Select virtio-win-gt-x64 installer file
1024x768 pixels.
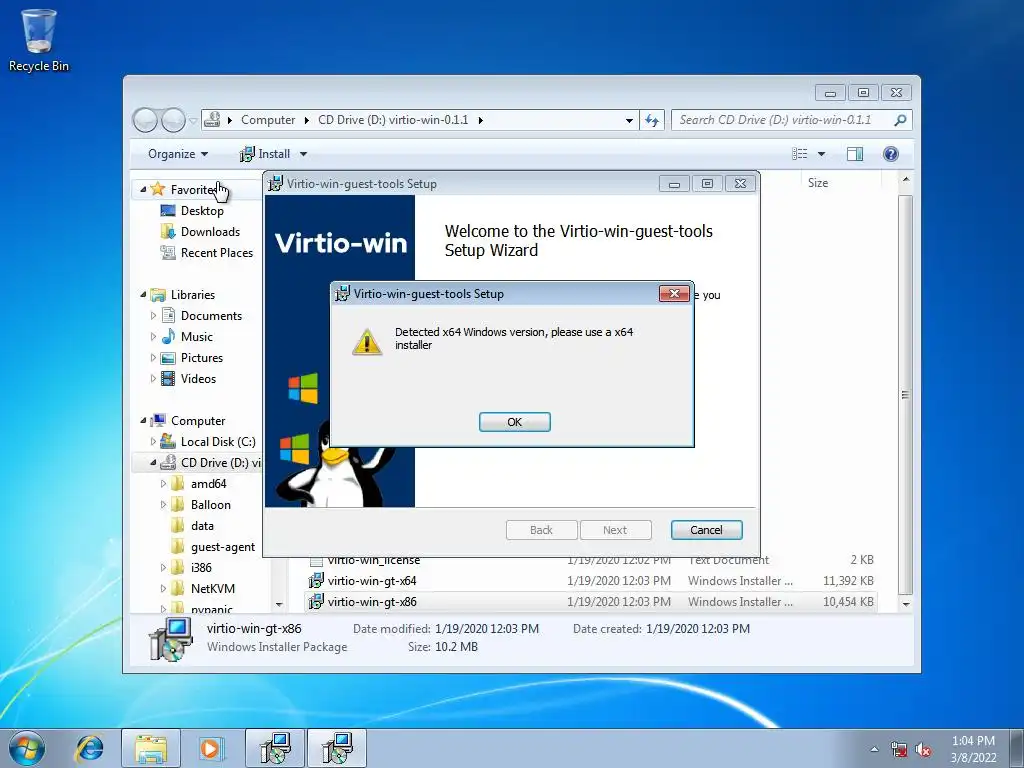click(x=372, y=581)
